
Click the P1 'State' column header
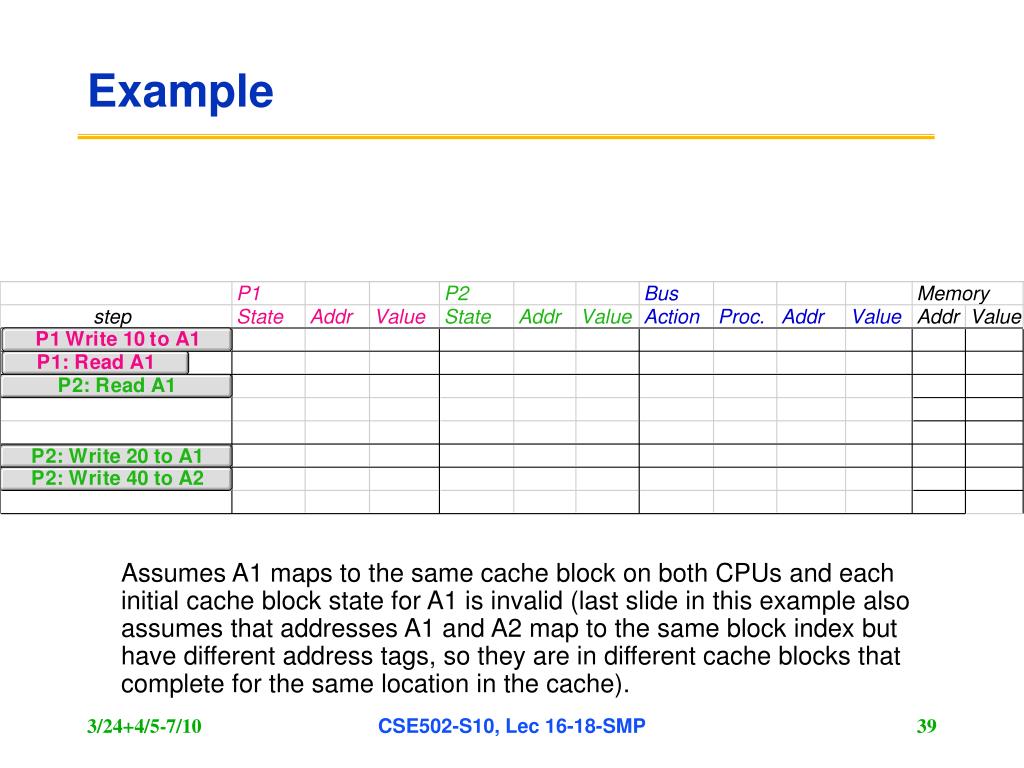pyautogui.click(x=261, y=317)
